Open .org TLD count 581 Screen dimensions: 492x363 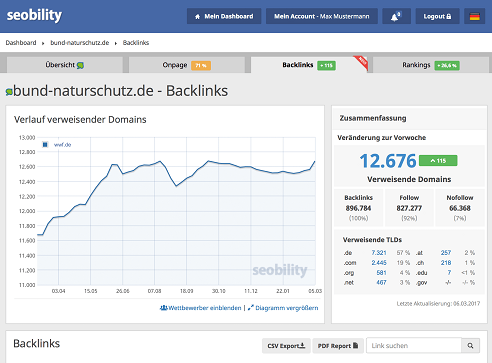381,273
